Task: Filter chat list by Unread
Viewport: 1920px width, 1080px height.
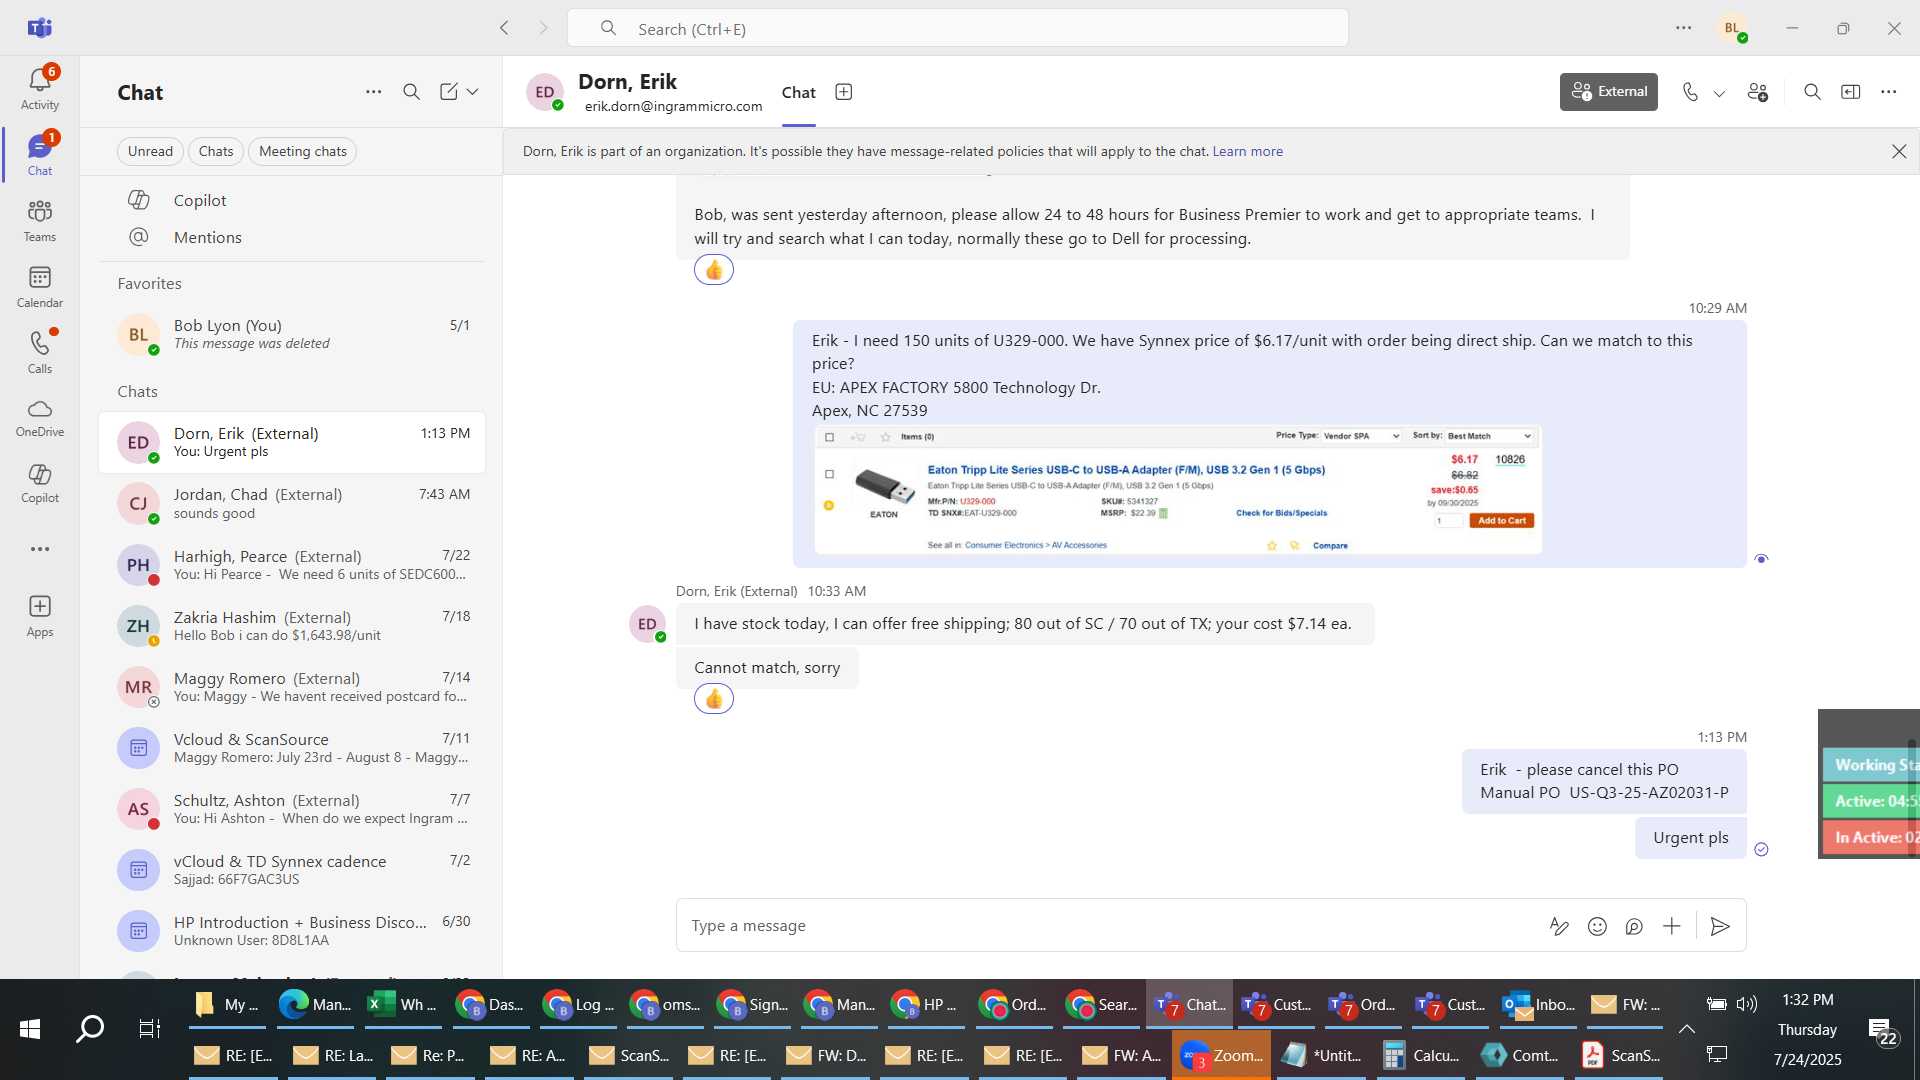Action: (x=150, y=151)
